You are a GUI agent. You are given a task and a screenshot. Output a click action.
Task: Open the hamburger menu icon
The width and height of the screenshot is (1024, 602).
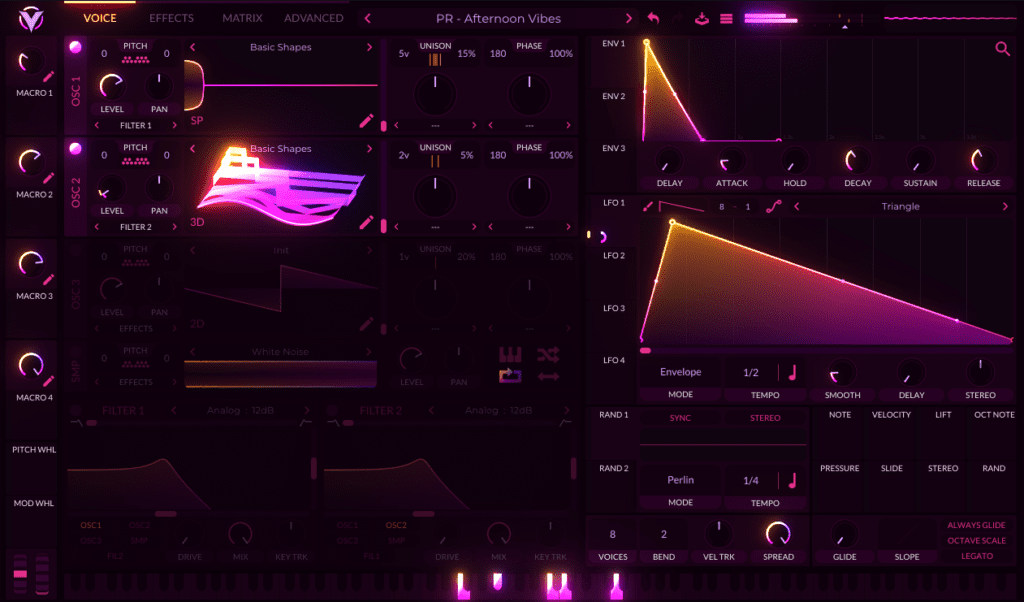726,18
